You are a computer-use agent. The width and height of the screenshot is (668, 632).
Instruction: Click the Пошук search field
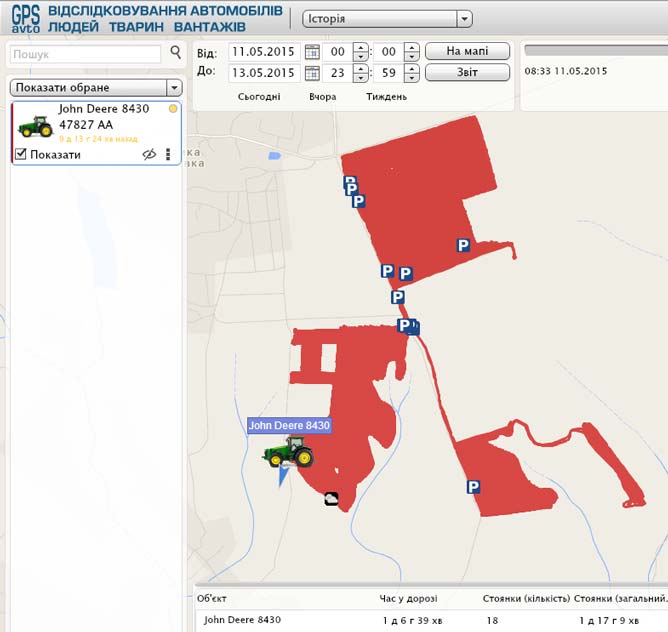[85, 54]
